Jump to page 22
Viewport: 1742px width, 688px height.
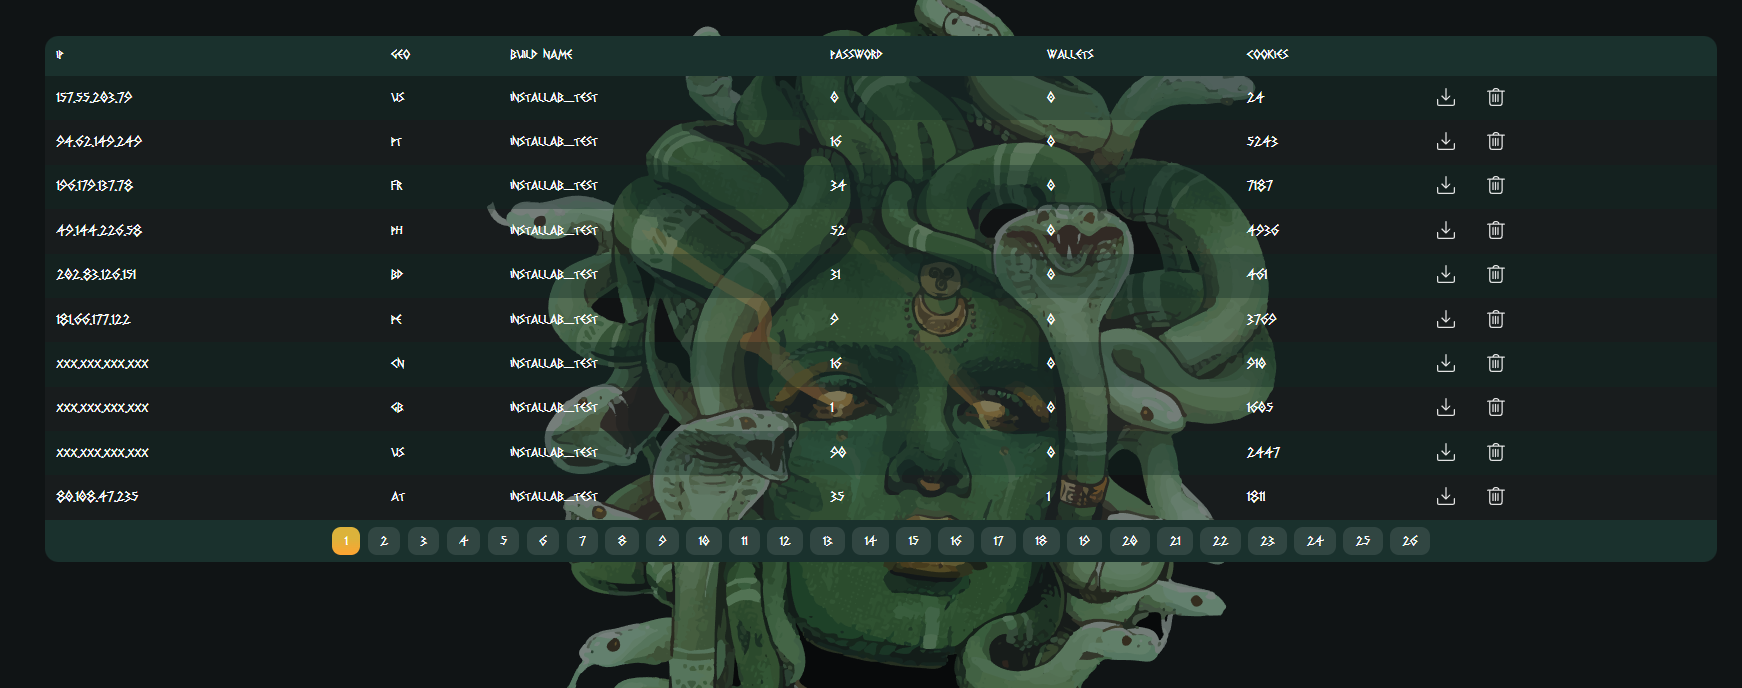tap(1220, 541)
